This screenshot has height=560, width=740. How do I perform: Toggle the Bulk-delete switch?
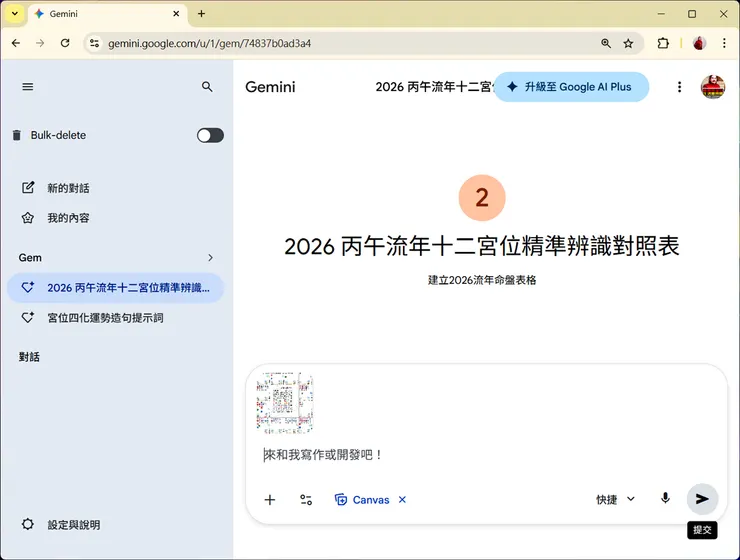pyautogui.click(x=210, y=135)
